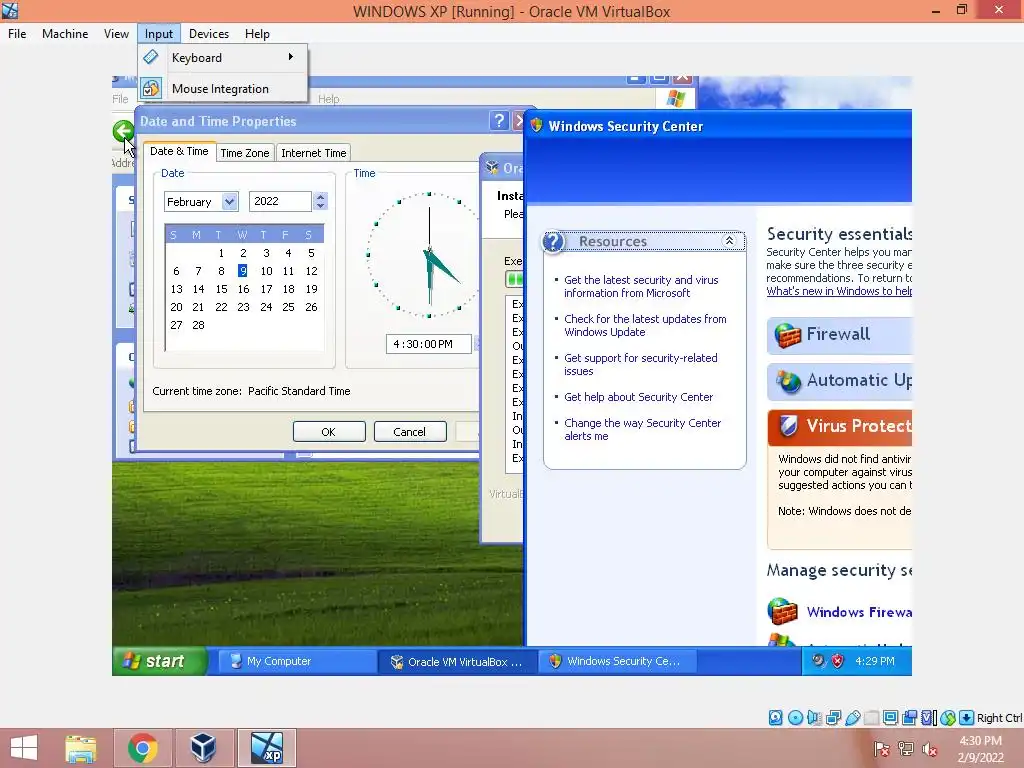
Task: Collapse the Virus Protection section
Action: [839, 426]
